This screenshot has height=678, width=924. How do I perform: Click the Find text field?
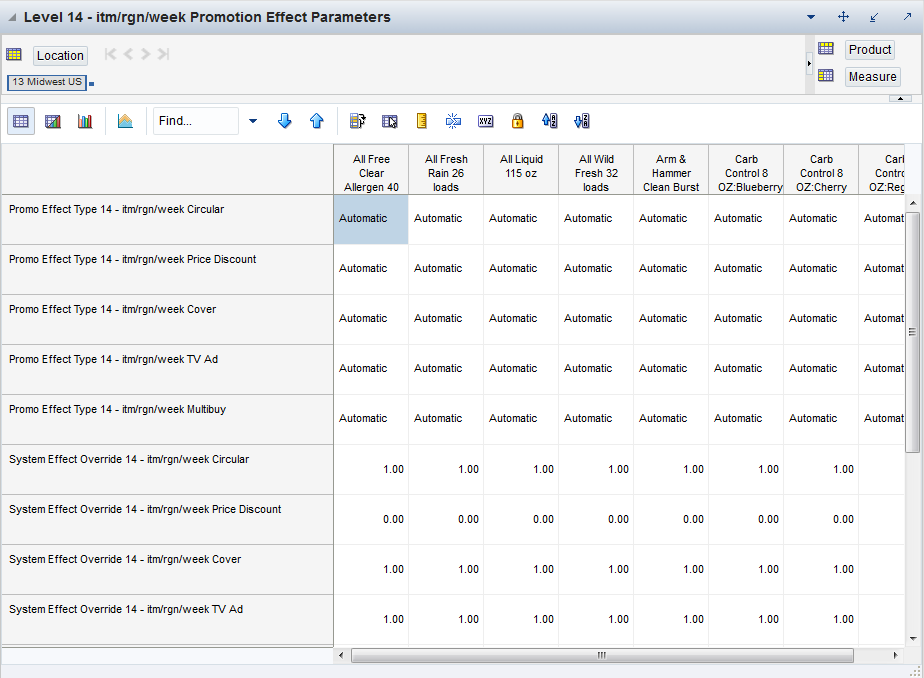coord(195,121)
